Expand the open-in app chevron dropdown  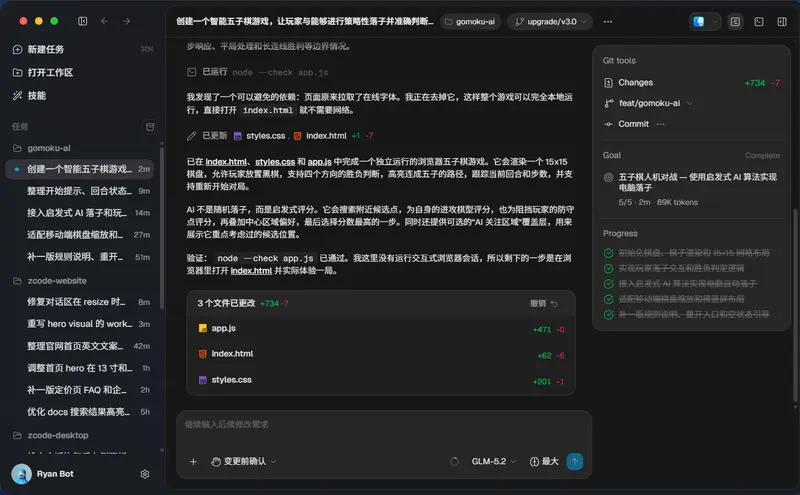pyautogui.click(x=714, y=21)
